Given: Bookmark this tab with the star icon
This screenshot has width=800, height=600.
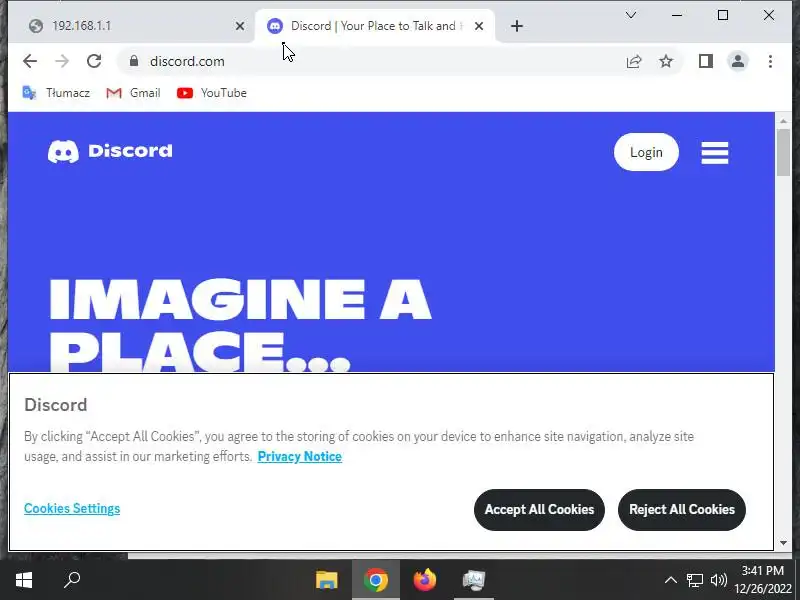Looking at the screenshot, I should [x=666, y=61].
